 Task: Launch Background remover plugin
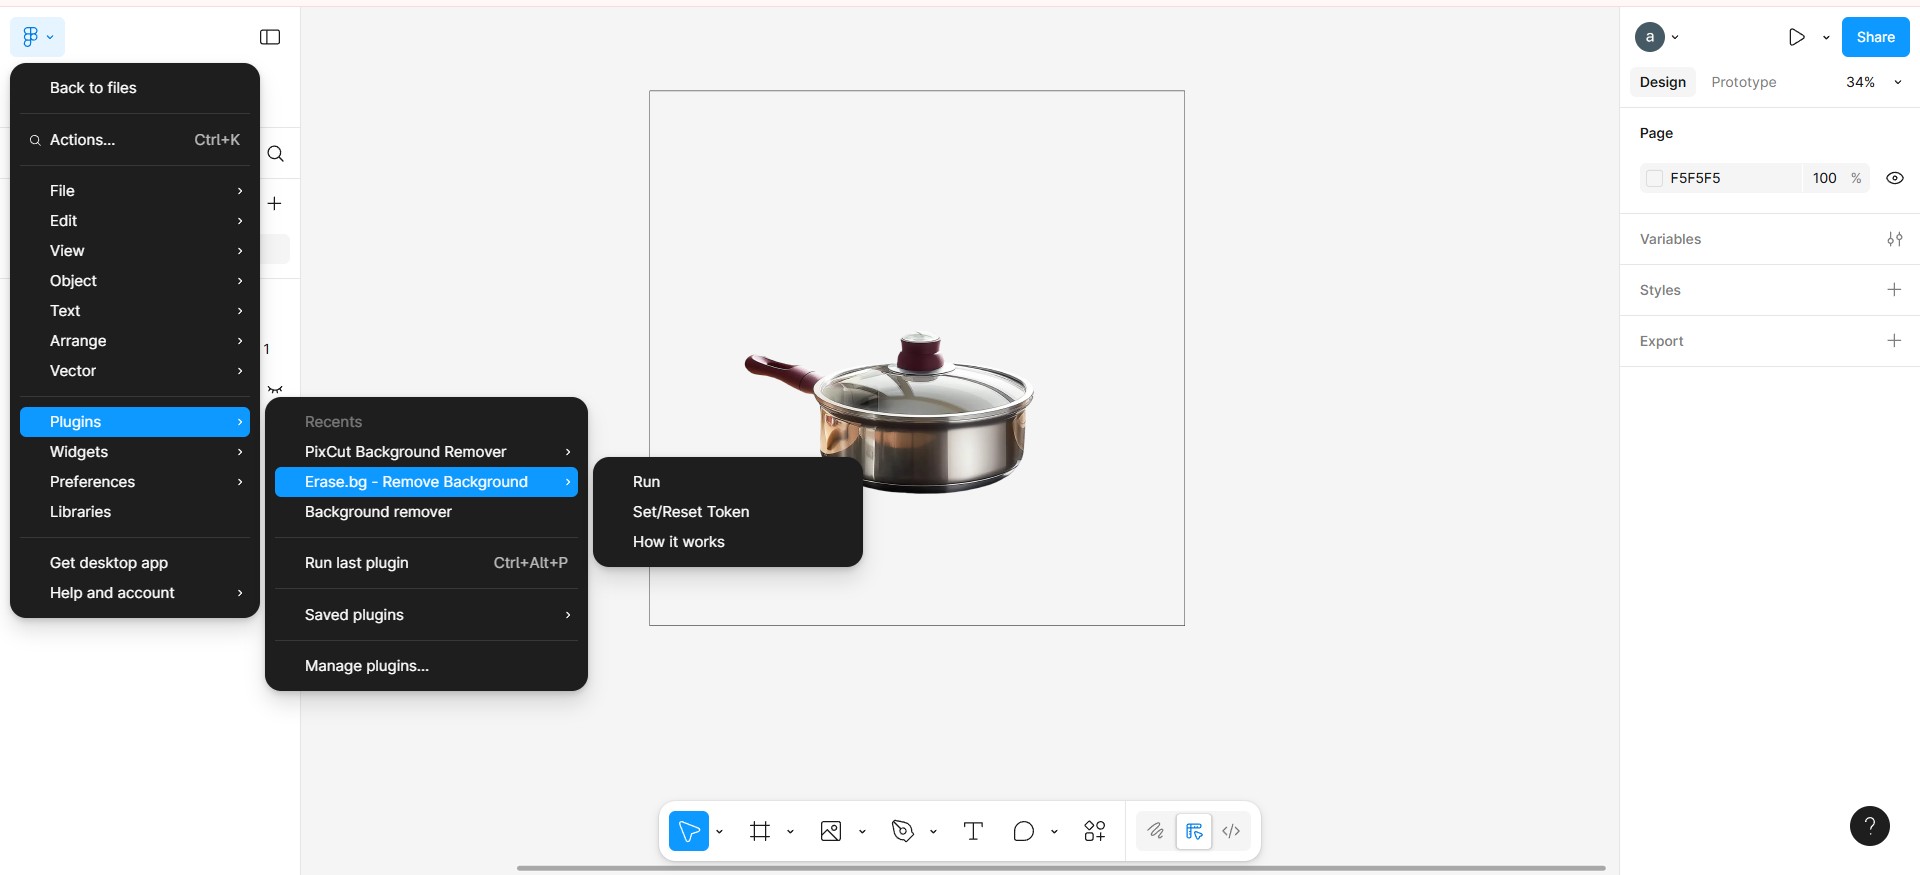coord(426,512)
